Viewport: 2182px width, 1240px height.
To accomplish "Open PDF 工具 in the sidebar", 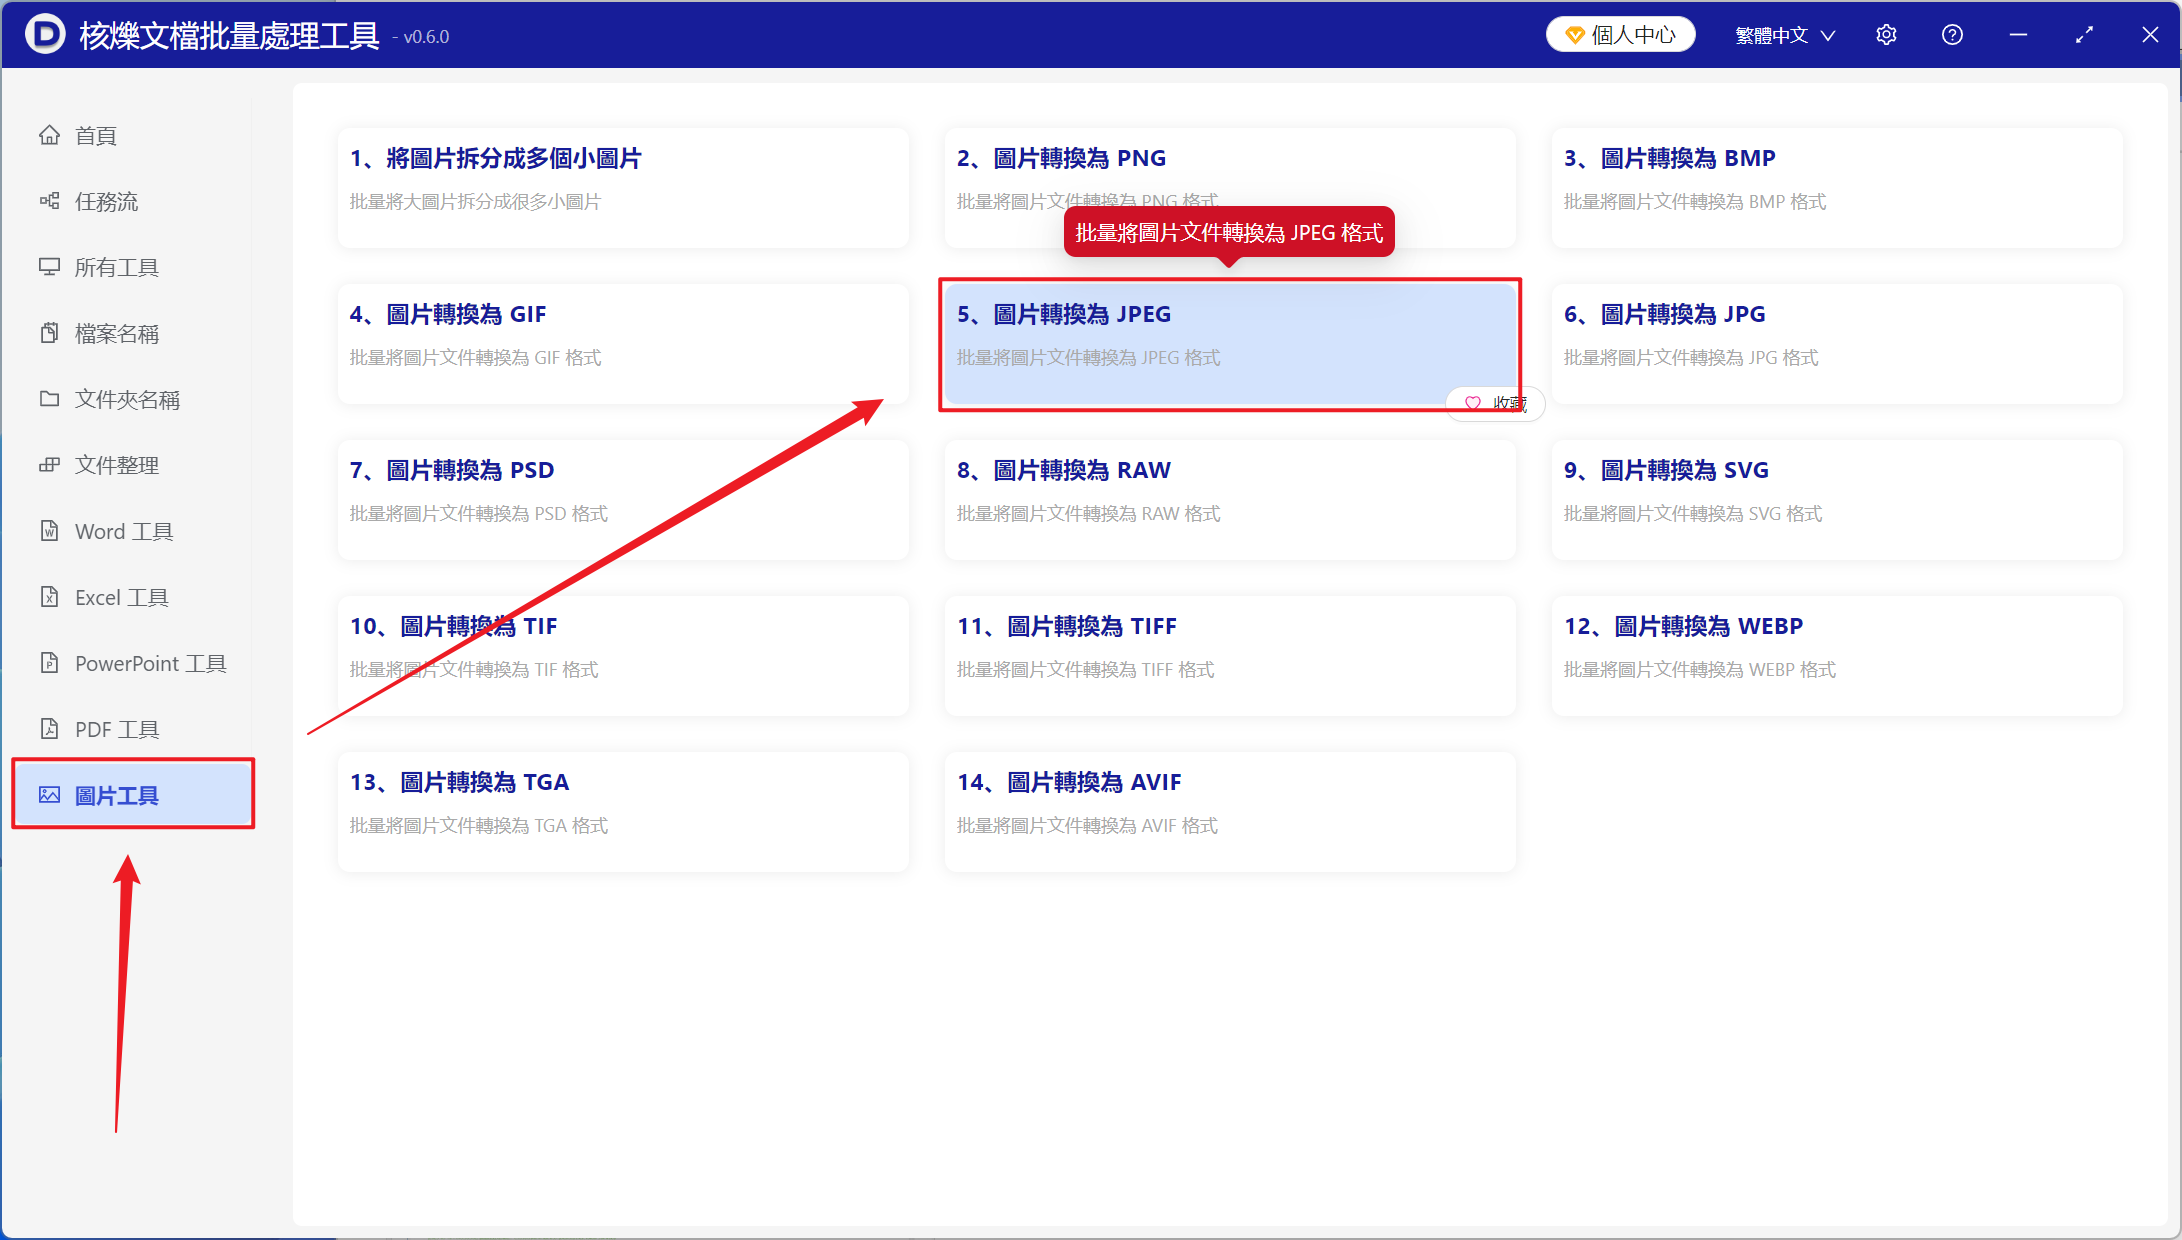I will [134, 729].
